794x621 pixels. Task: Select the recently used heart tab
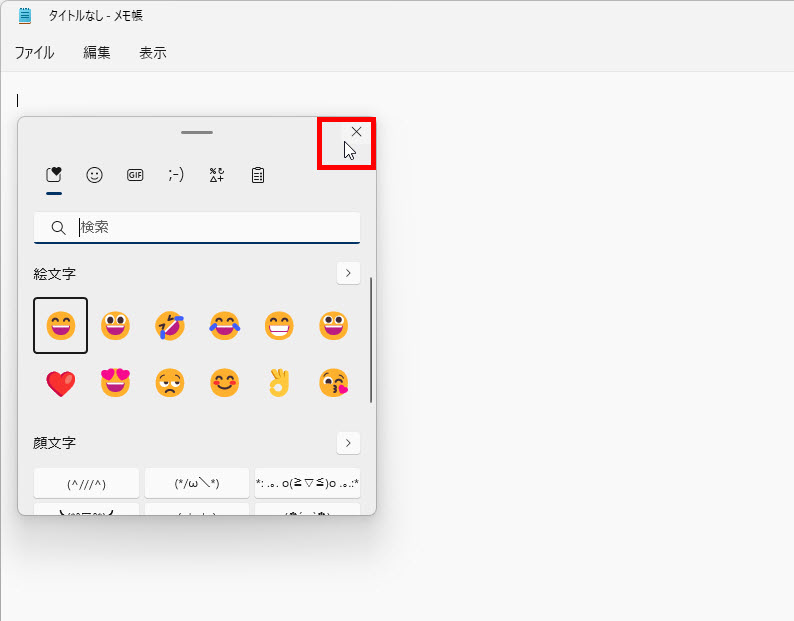(54, 175)
